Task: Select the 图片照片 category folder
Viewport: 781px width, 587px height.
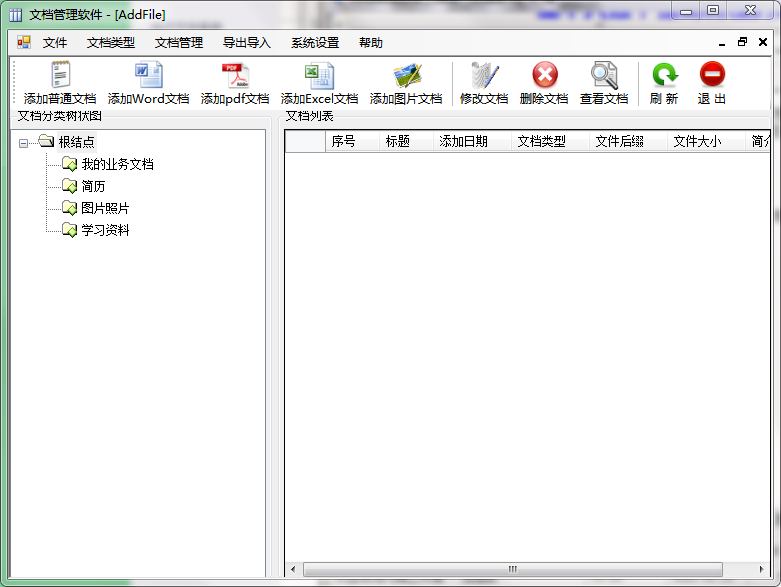Action: [x=105, y=208]
